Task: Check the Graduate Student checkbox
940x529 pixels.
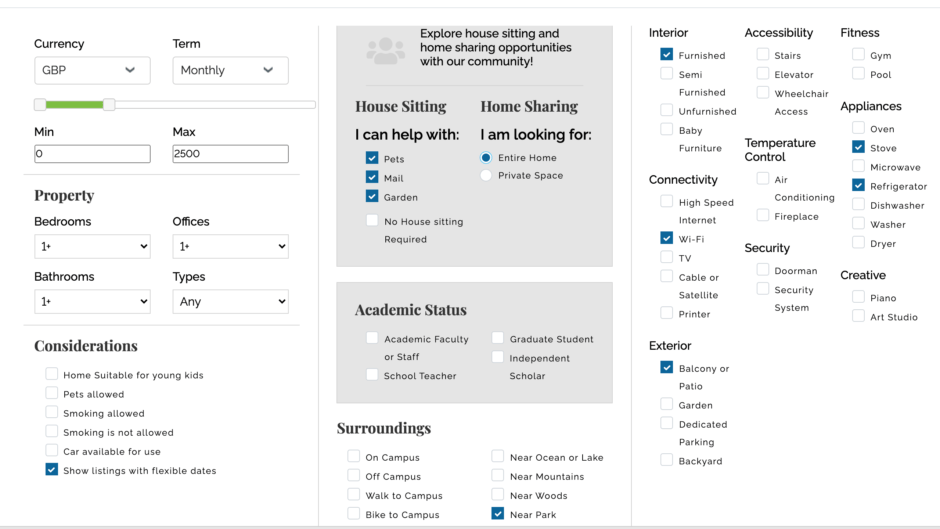Action: (x=497, y=338)
